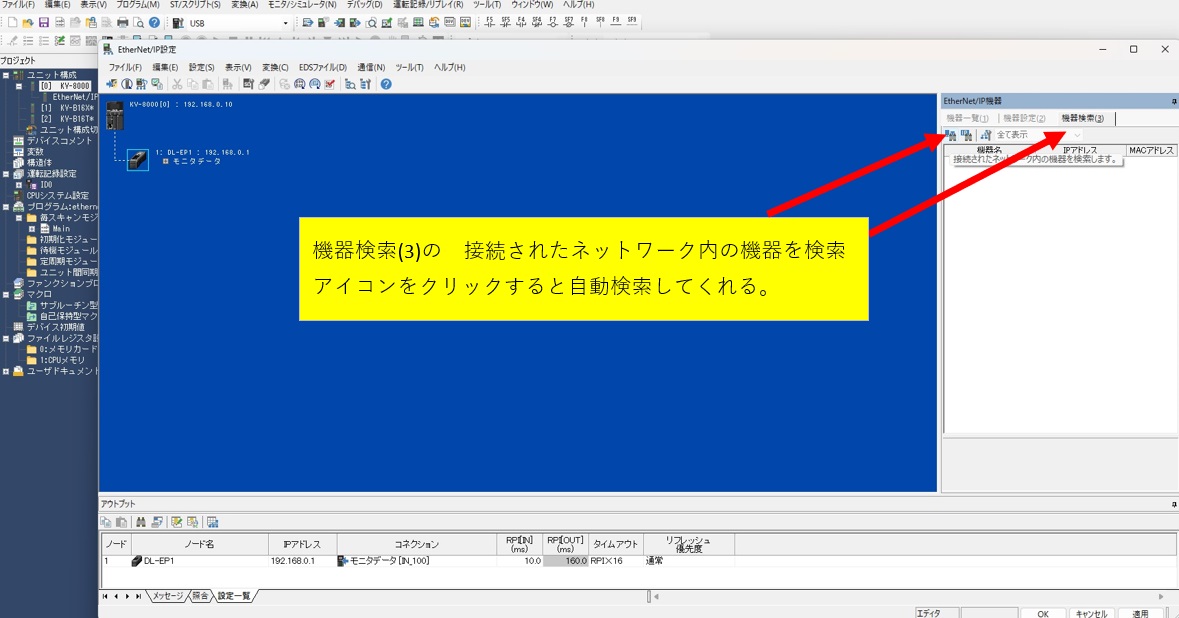The width and height of the screenshot is (1179, 618).
Task: Switch to the 機器一覧(1) tab
Action: click(x=967, y=118)
